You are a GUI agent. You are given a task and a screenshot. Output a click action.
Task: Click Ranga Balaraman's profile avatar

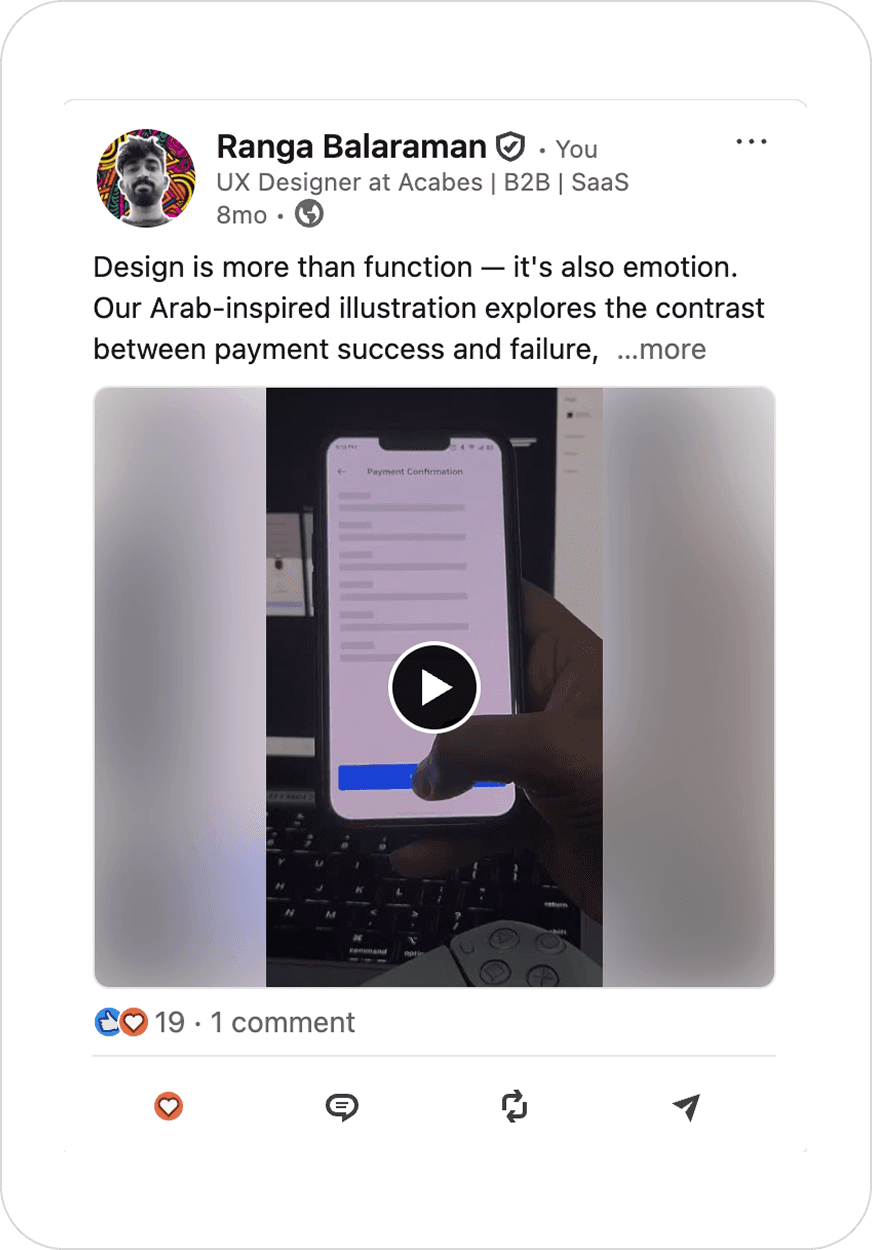[x=146, y=178]
